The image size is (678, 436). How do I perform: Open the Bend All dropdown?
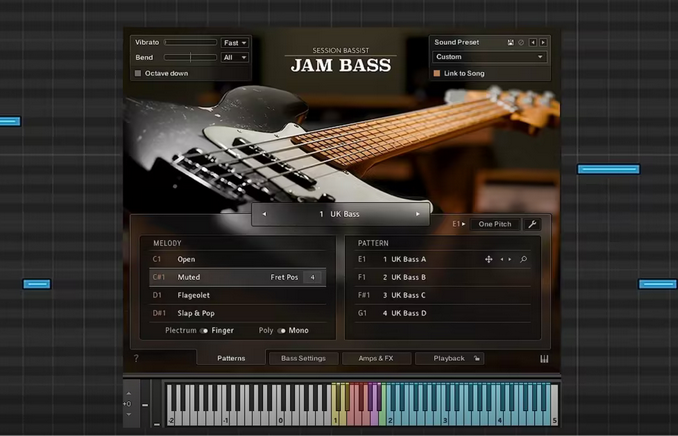coord(235,57)
